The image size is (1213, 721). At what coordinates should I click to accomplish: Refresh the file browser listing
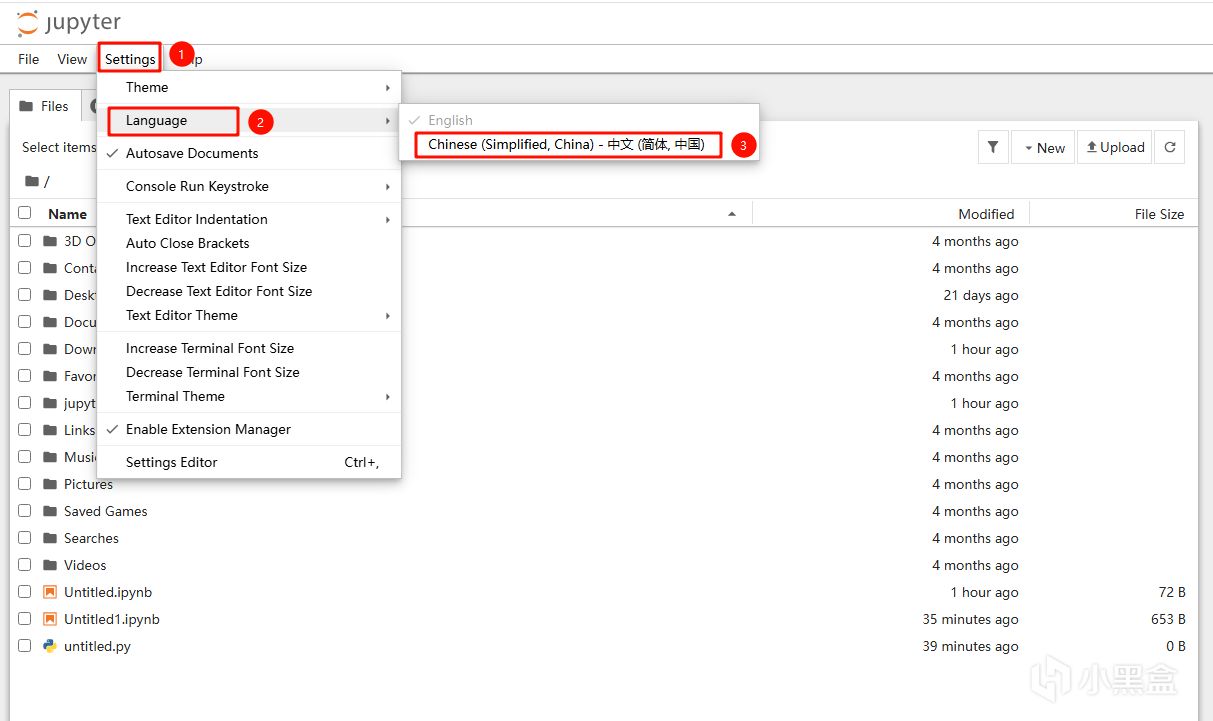point(1169,147)
